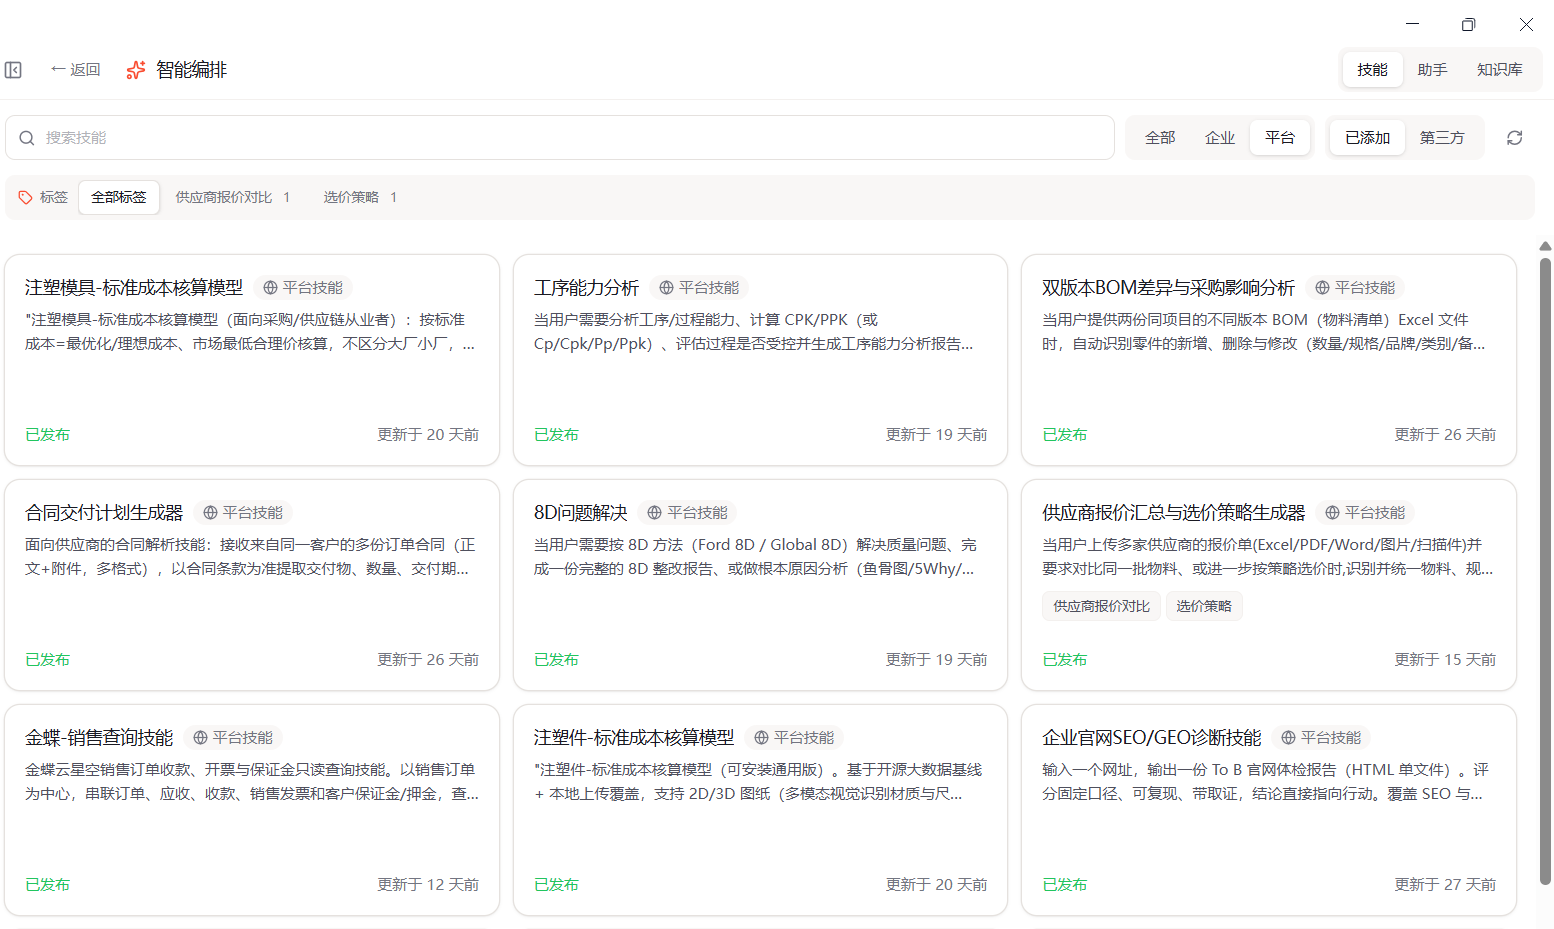Open the 双版本BOM差异与采购影响分析 skill card
The image size is (1554, 929).
[x=1268, y=360]
